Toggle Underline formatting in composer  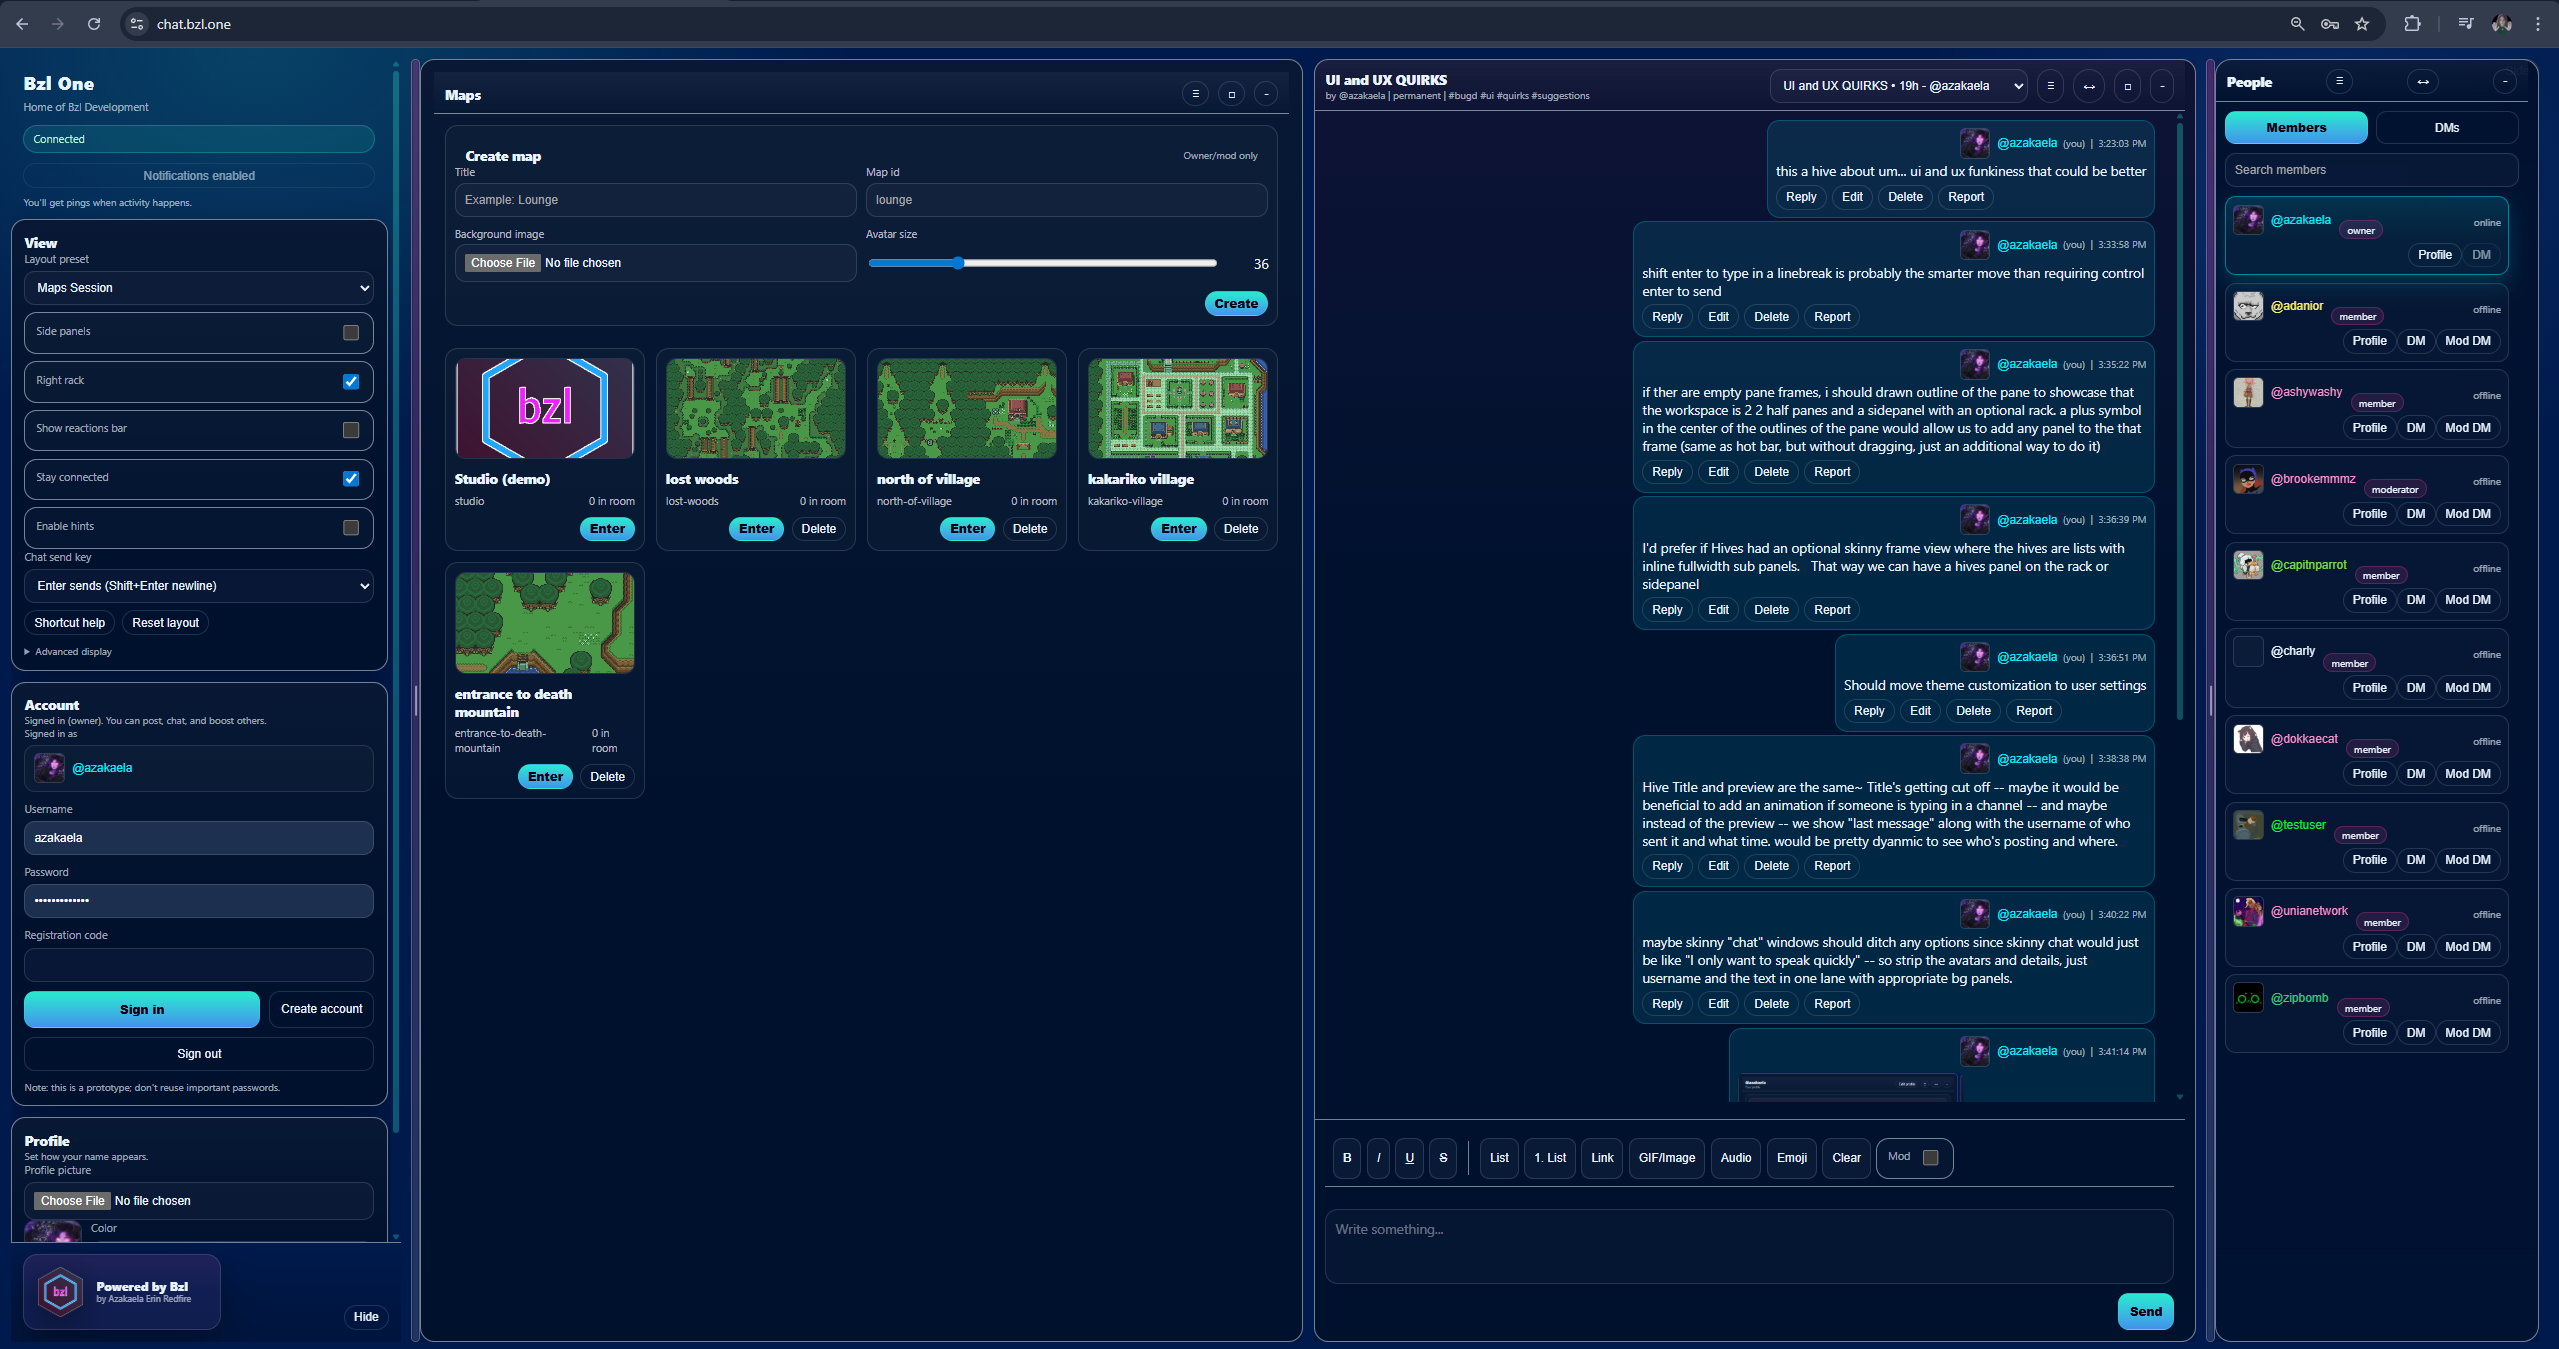point(1409,1158)
